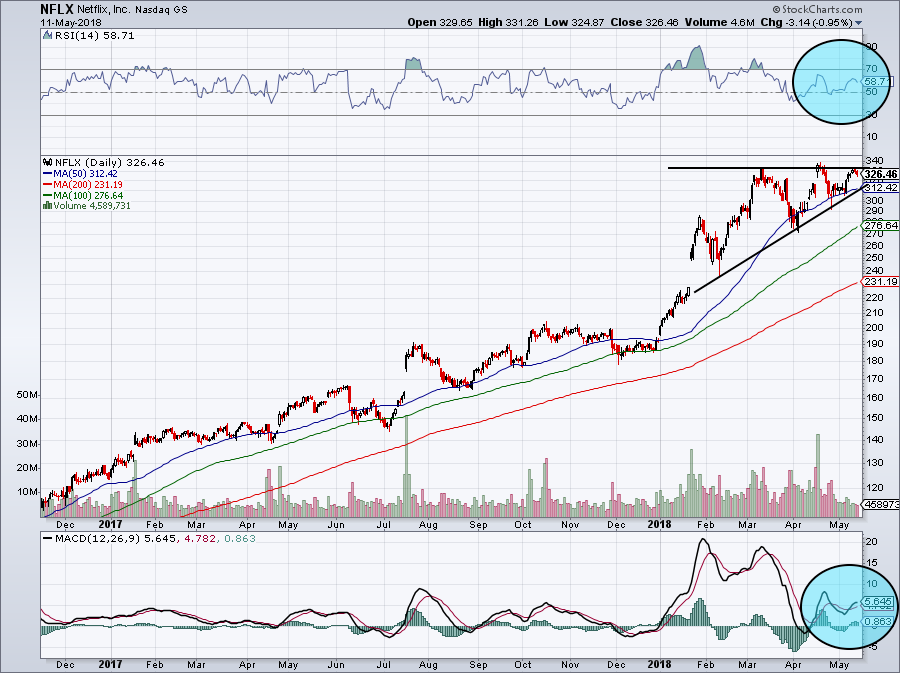
Task: Click the '30M' volume axis label
Action: [x=27, y=444]
